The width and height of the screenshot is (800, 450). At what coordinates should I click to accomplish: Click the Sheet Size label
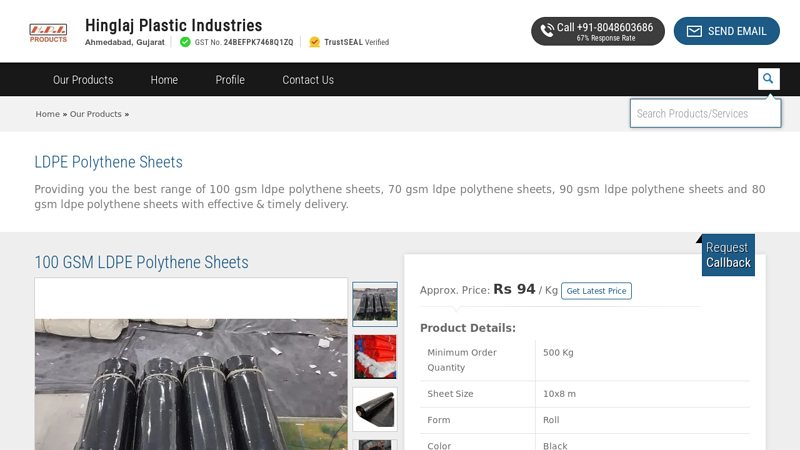coord(450,394)
